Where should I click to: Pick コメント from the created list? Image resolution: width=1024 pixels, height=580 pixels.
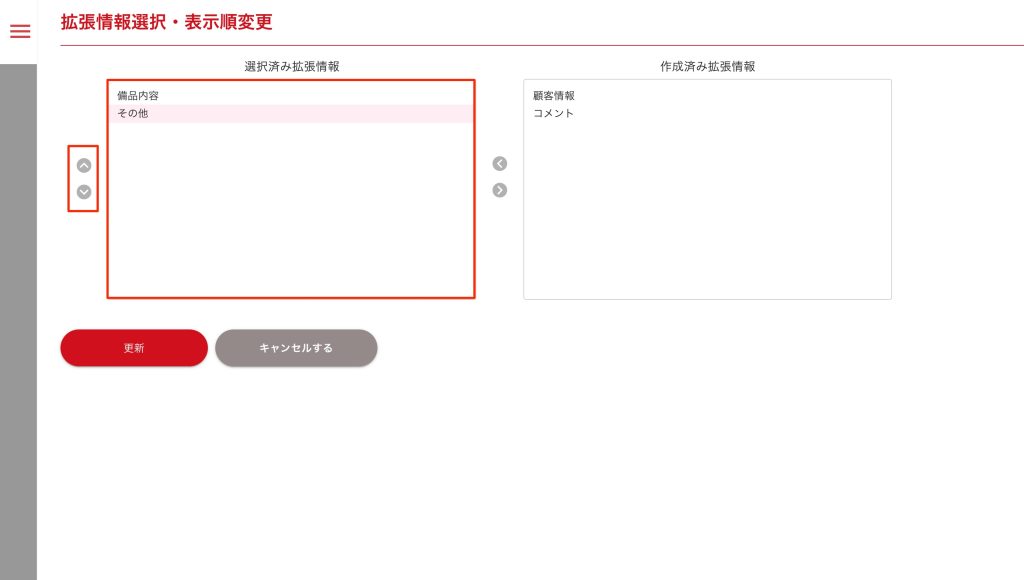(x=554, y=114)
